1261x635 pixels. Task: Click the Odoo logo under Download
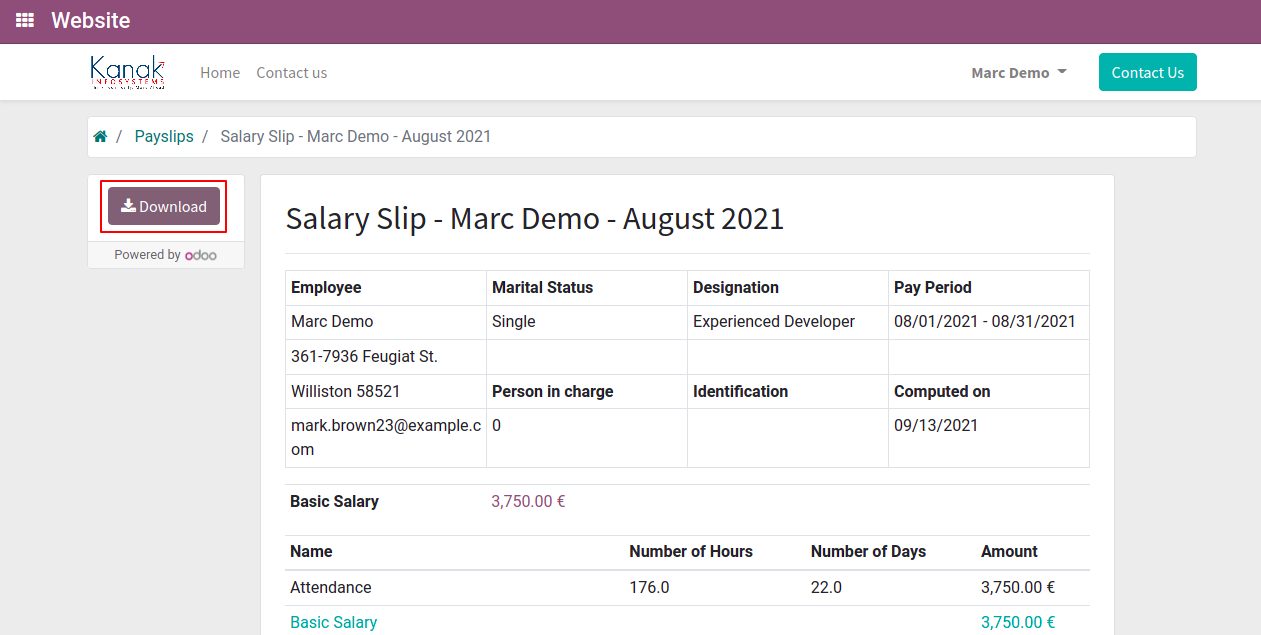coord(200,255)
